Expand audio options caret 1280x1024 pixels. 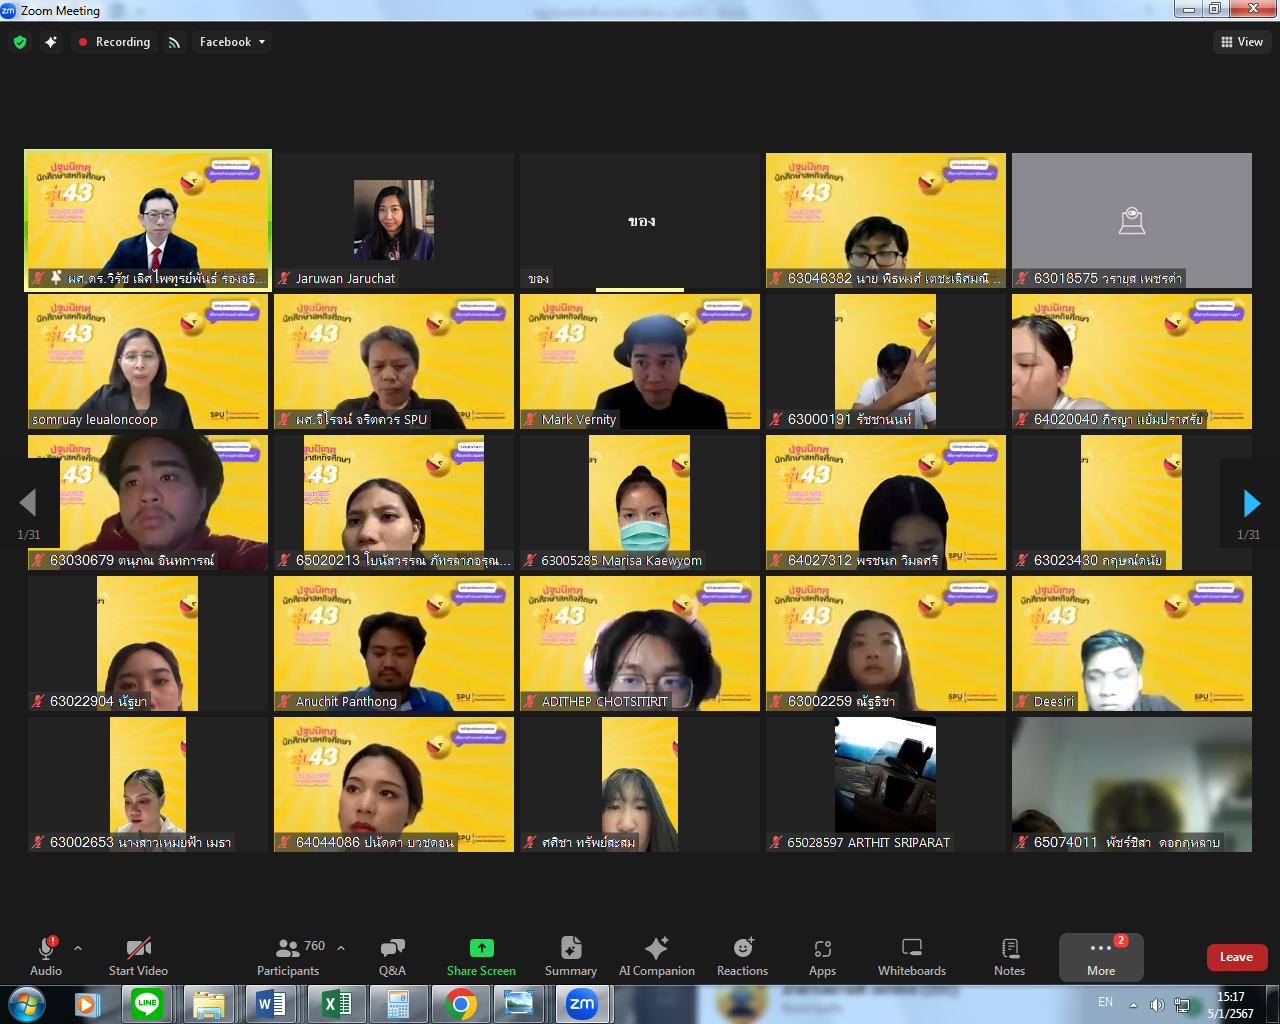coord(78,947)
